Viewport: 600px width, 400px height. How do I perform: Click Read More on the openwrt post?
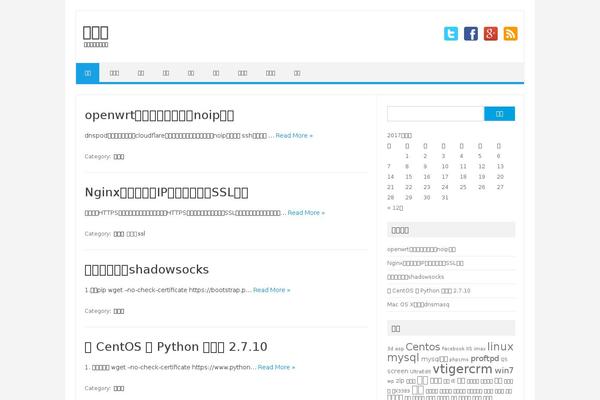click(294, 136)
